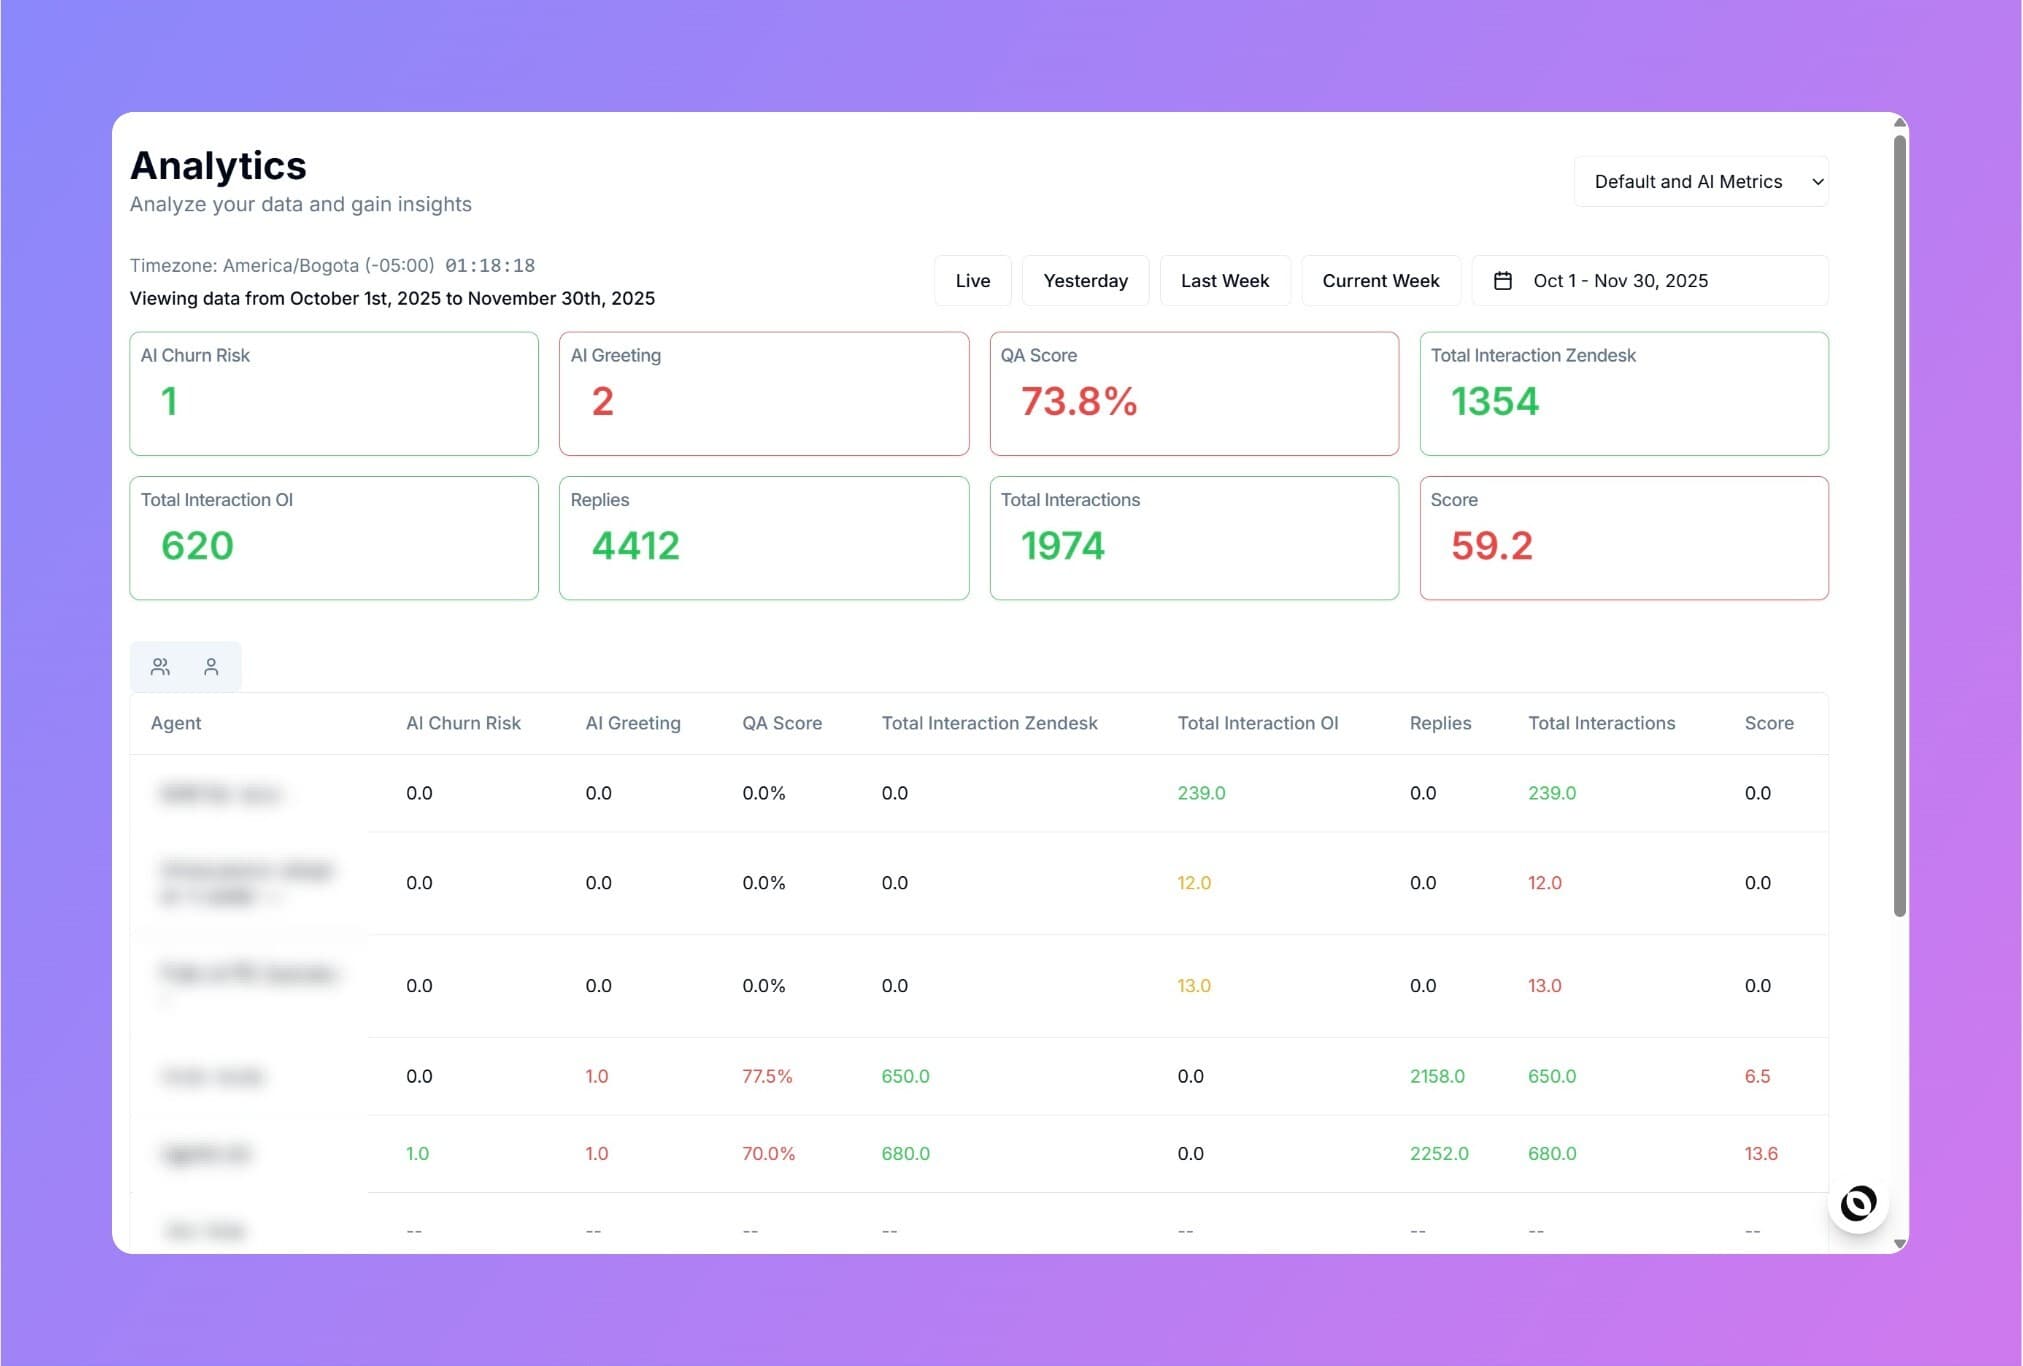Switch to the single agent view icon
The width and height of the screenshot is (2023, 1366).
212,666
